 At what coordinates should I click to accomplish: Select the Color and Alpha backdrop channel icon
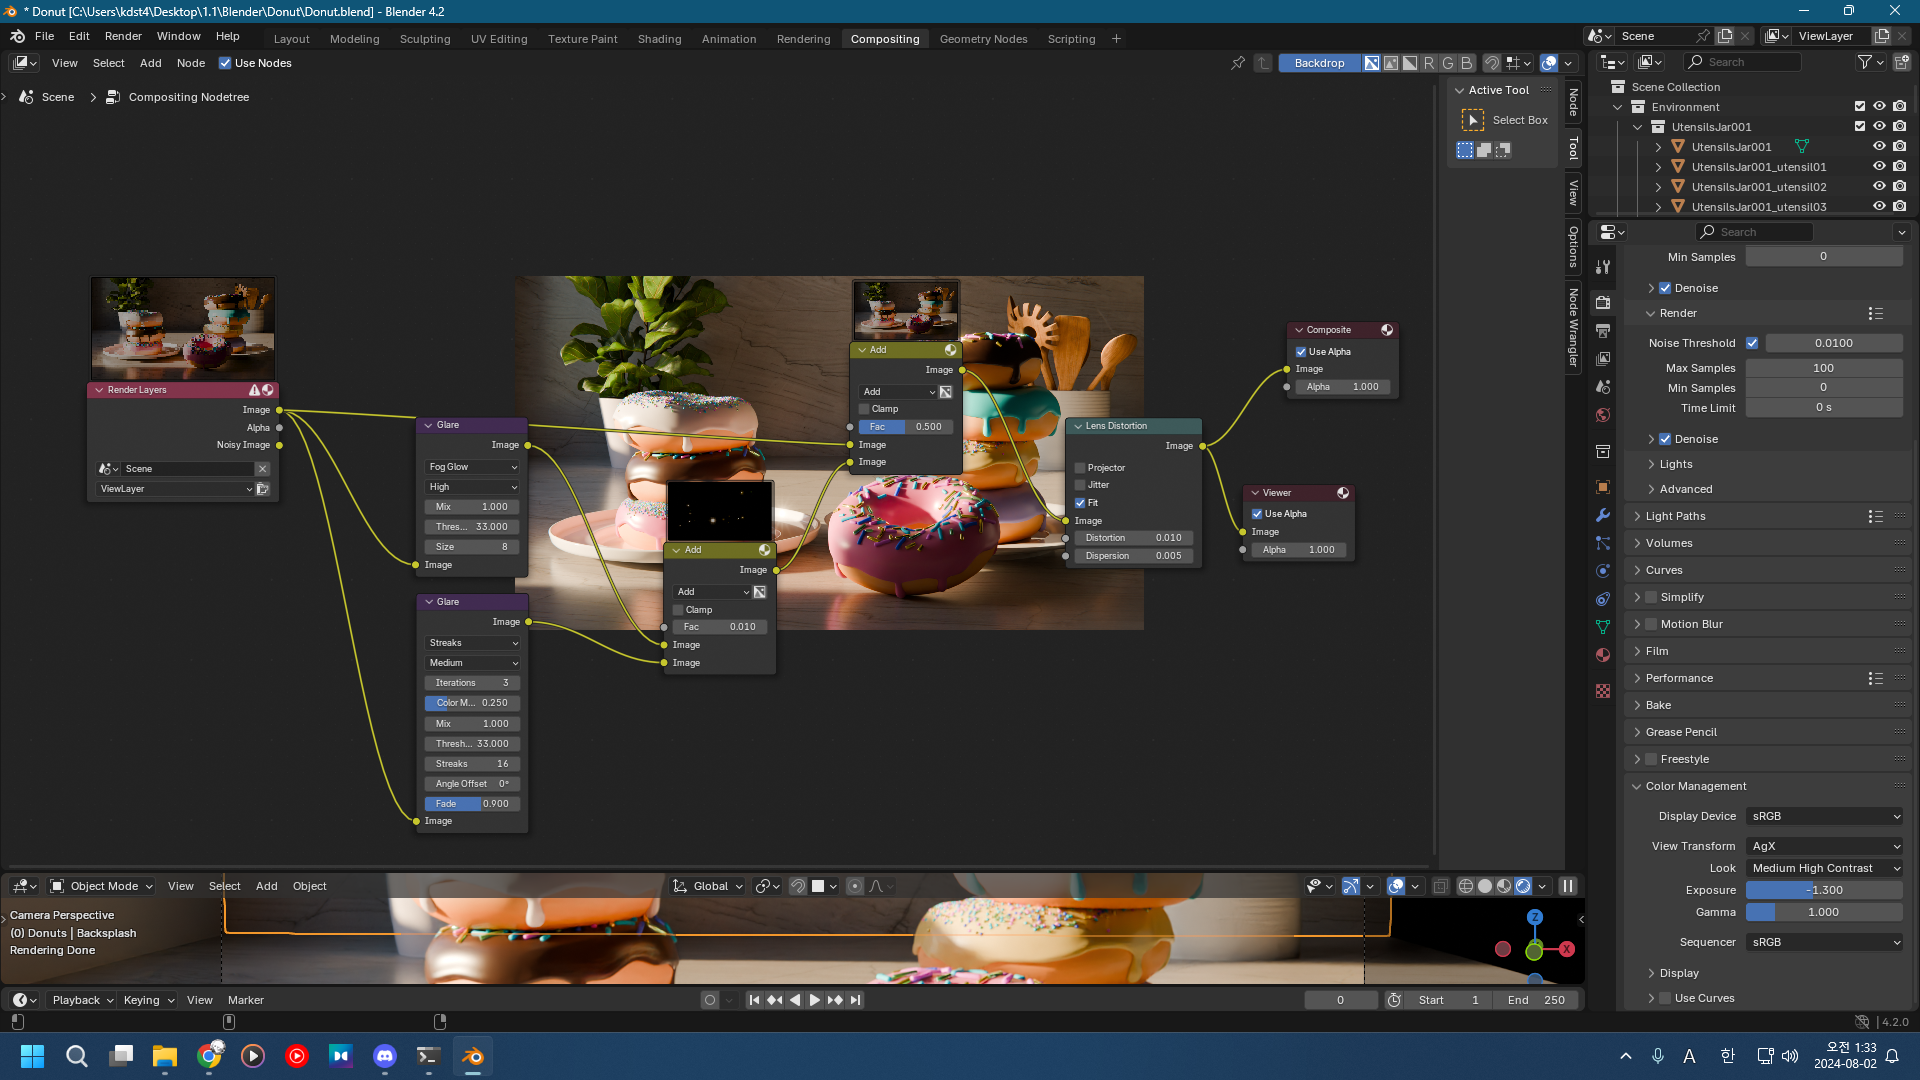[1372, 63]
